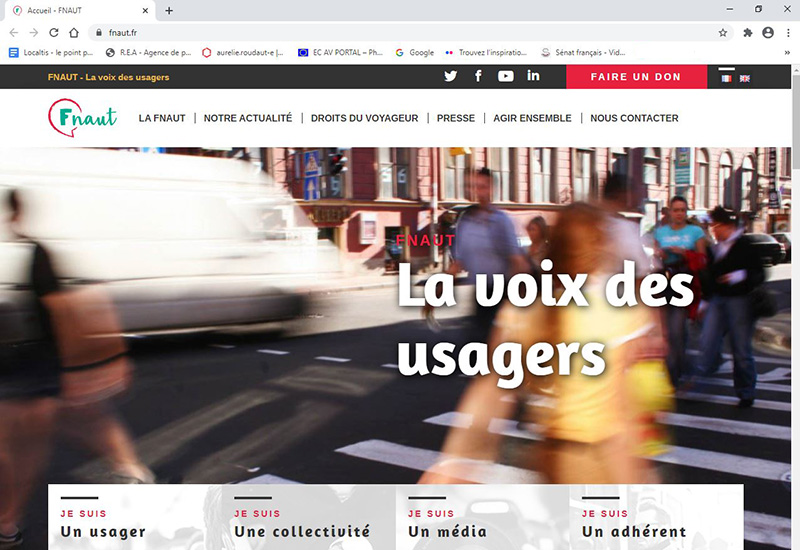View site info padlock icon
Viewport: 800px width, 550px height.
99,33
